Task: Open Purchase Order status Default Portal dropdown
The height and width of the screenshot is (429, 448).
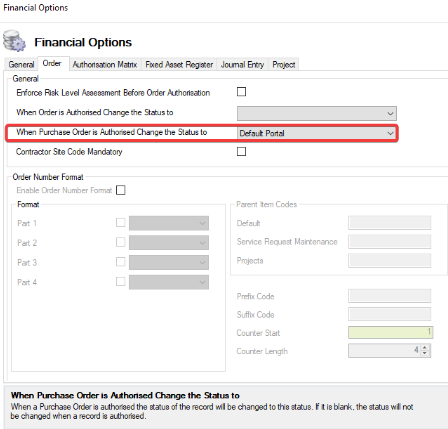Action: pyautogui.click(x=317, y=133)
